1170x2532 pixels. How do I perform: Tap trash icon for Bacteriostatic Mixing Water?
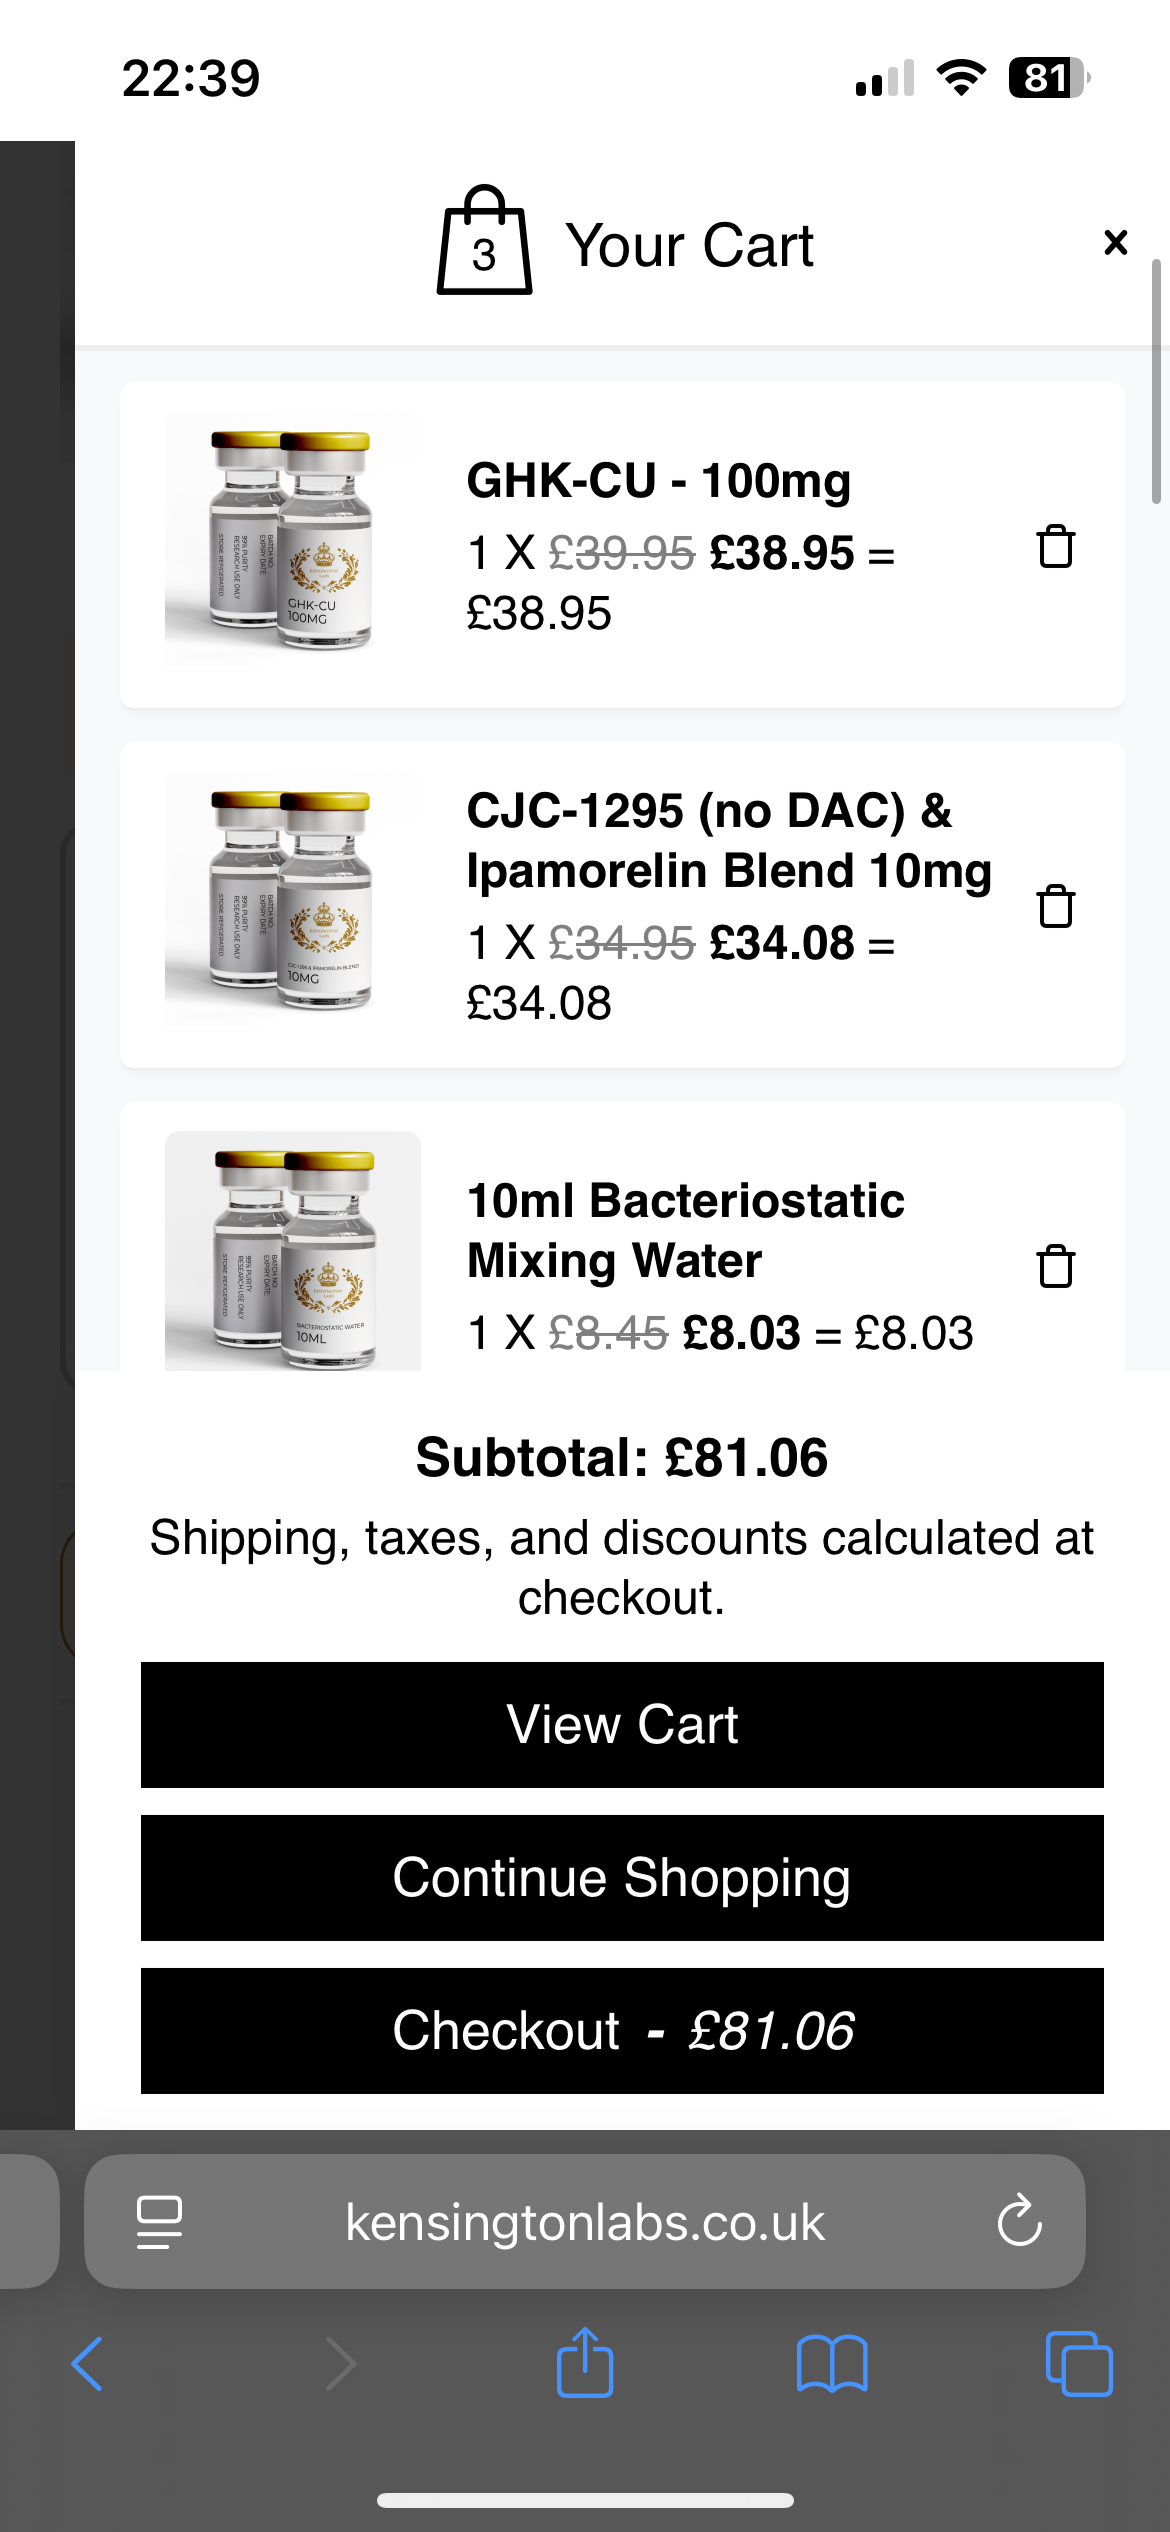tap(1055, 1266)
